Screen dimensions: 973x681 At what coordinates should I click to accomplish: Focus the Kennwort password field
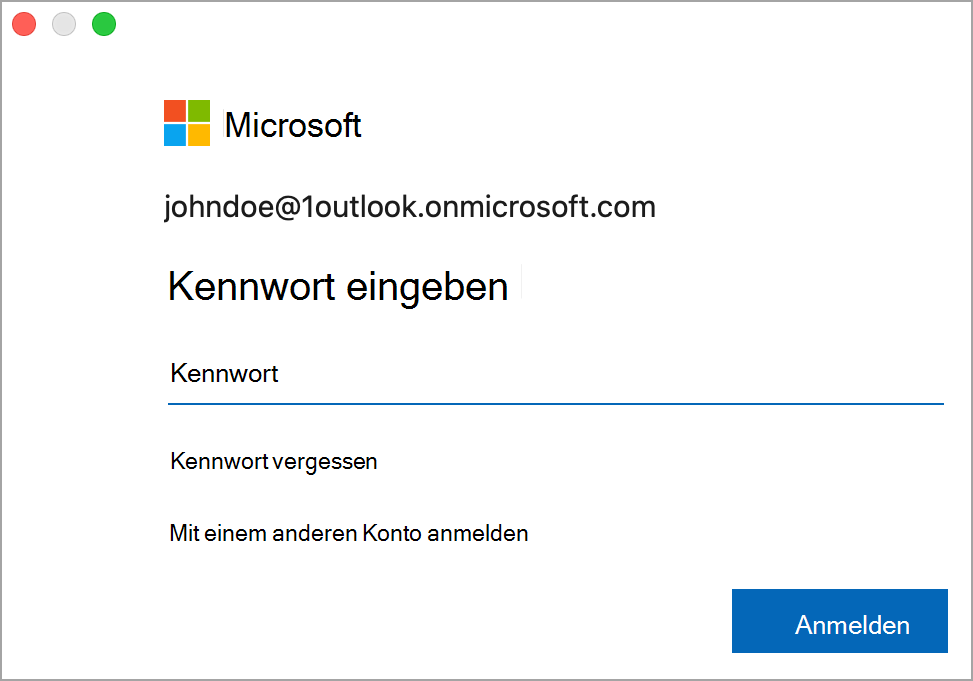coord(555,374)
